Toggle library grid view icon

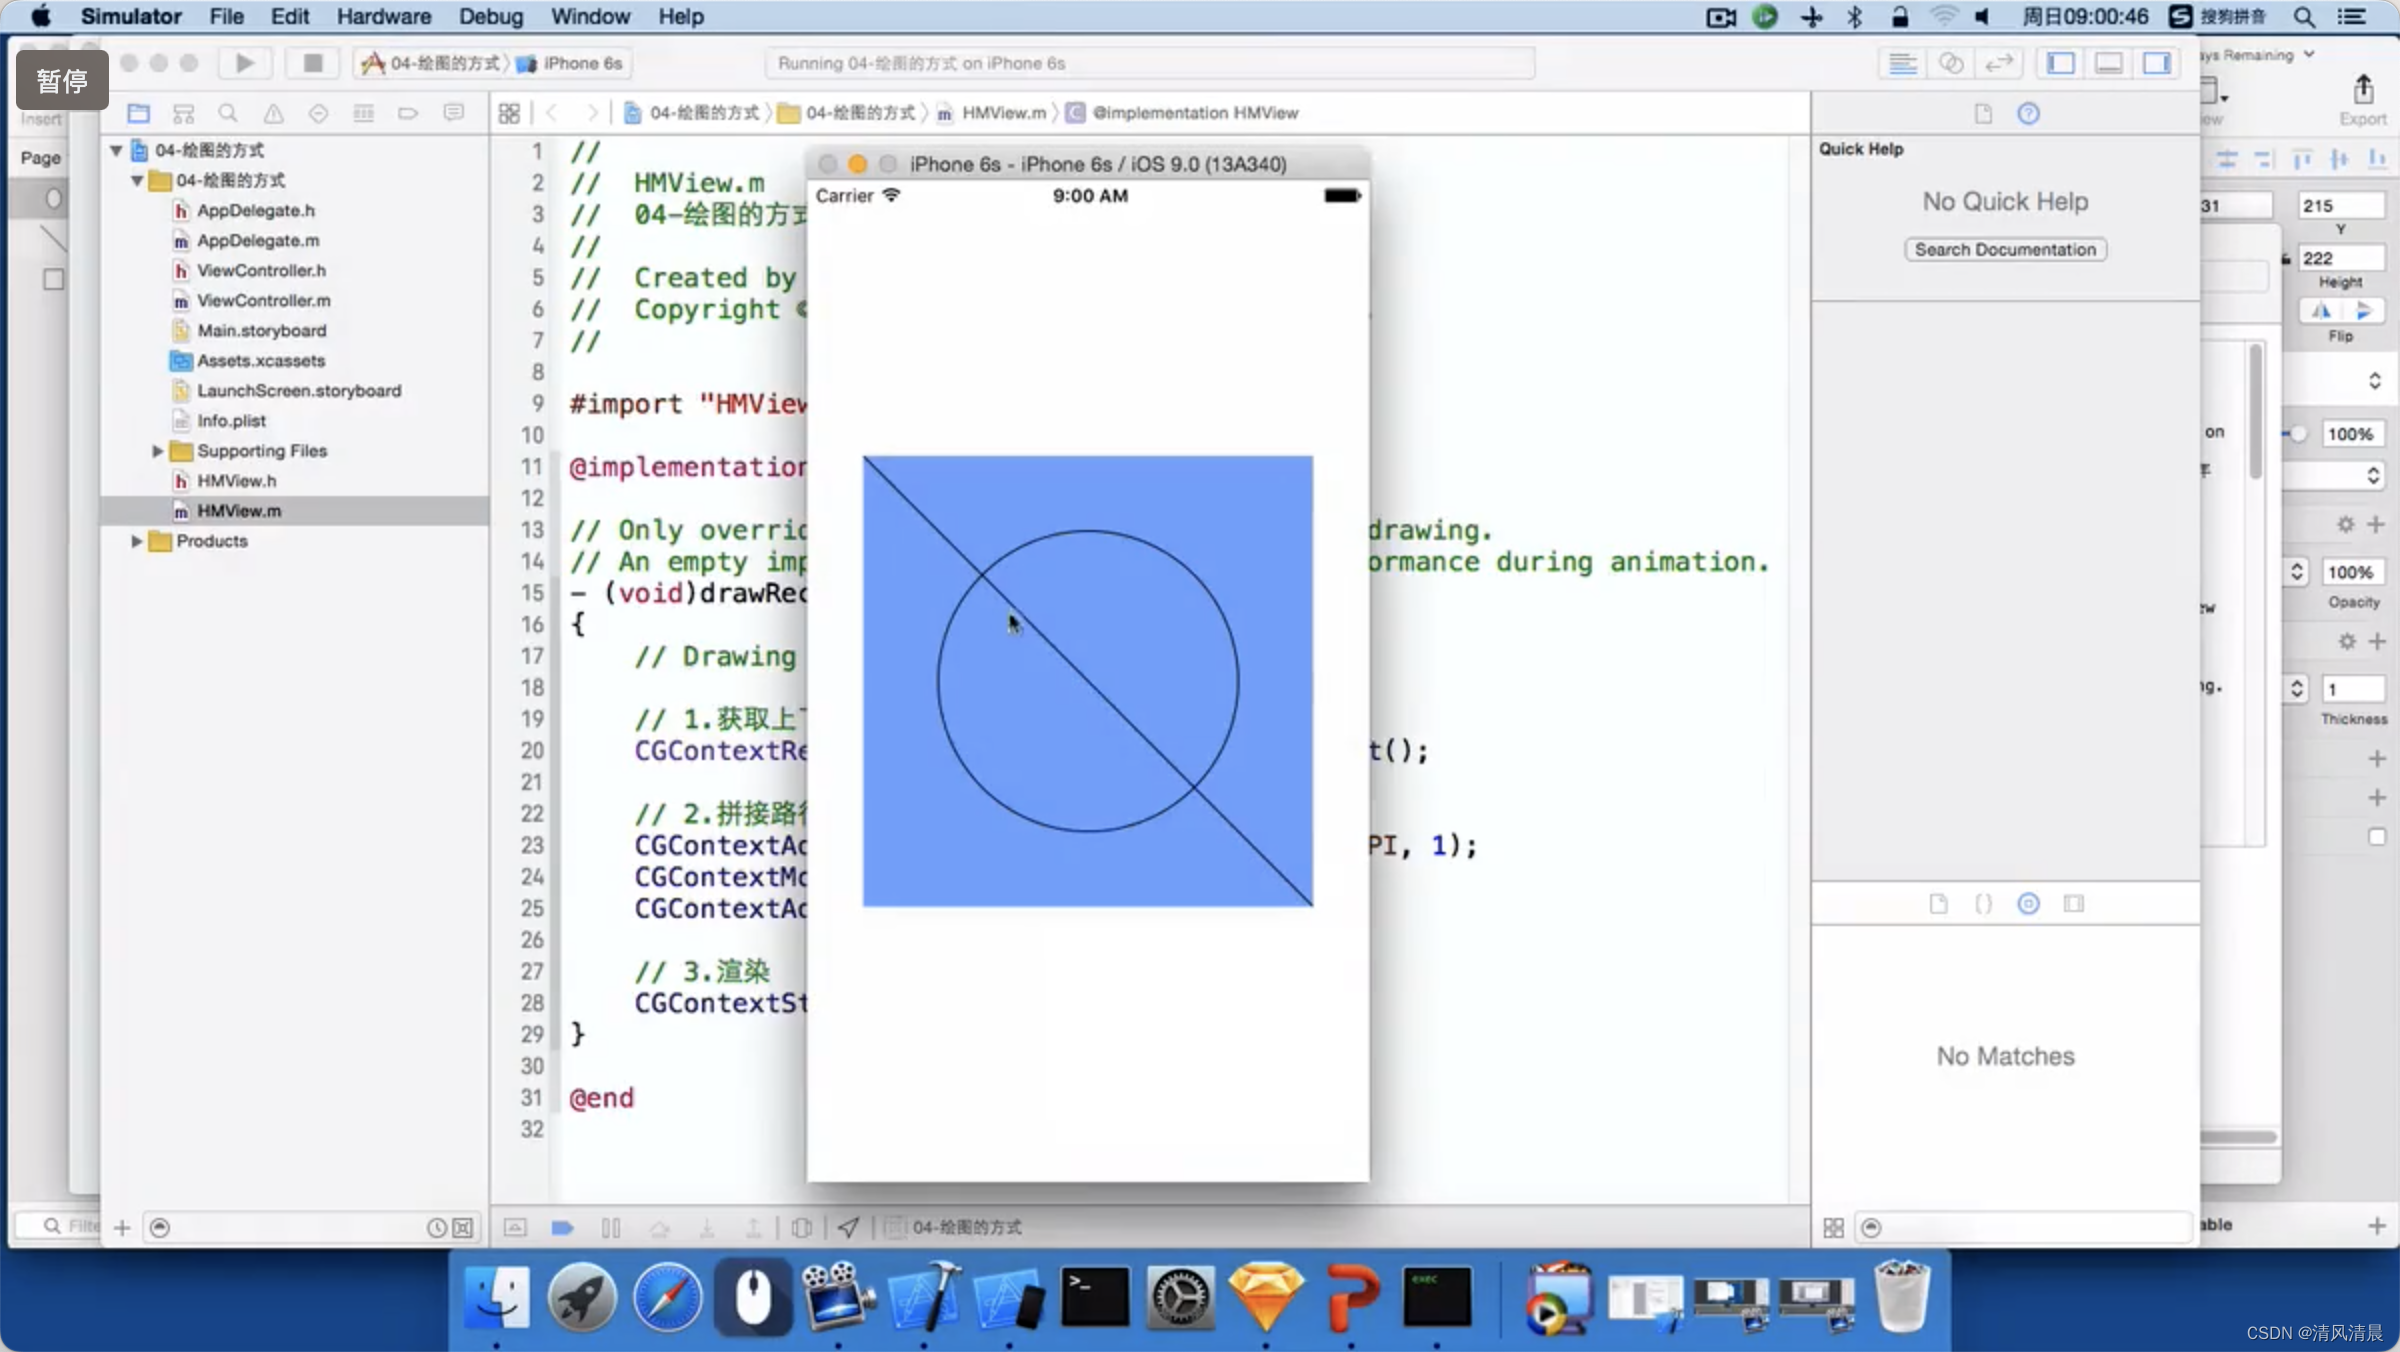pyautogui.click(x=1833, y=1228)
